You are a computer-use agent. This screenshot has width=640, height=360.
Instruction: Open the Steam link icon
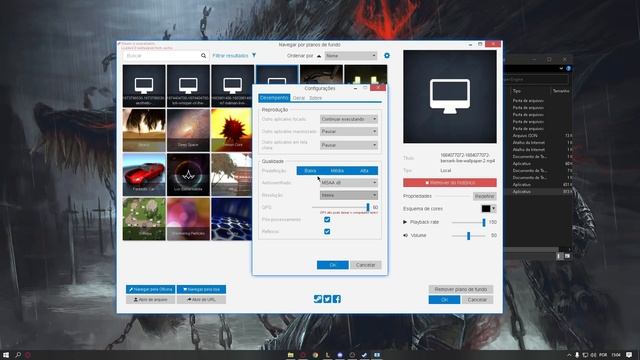pos(318,299)
